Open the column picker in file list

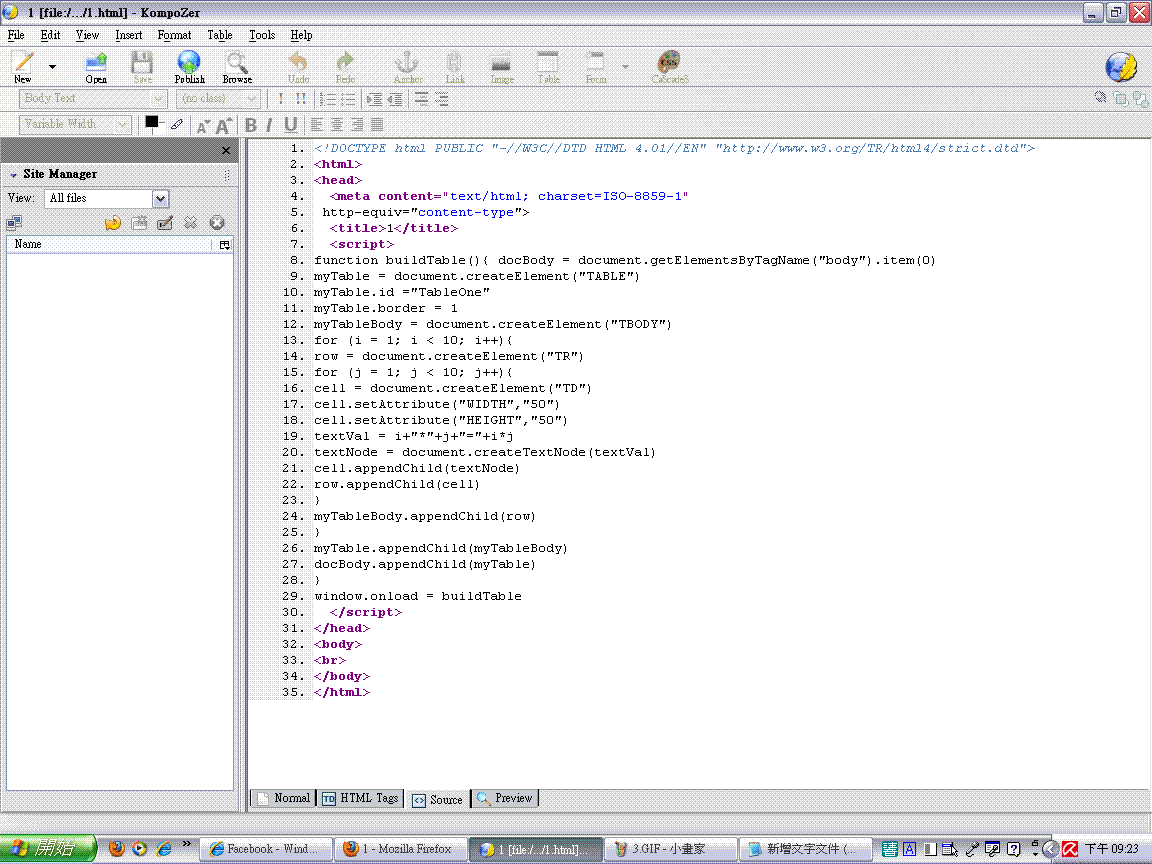click(x=225, y=245)
